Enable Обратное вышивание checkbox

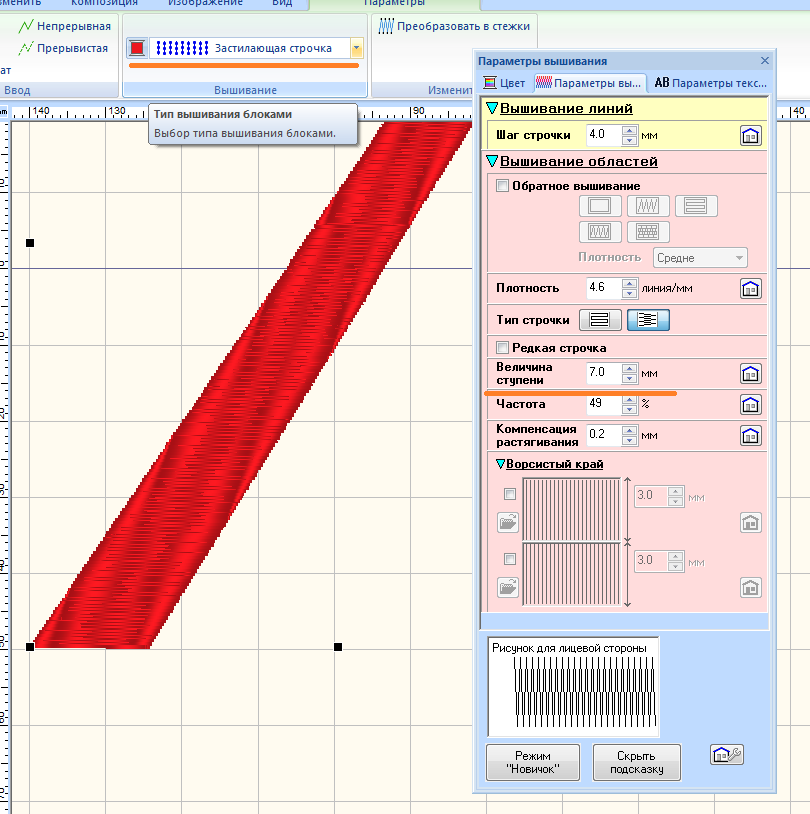pyautogui.click(x=502, y=185)
